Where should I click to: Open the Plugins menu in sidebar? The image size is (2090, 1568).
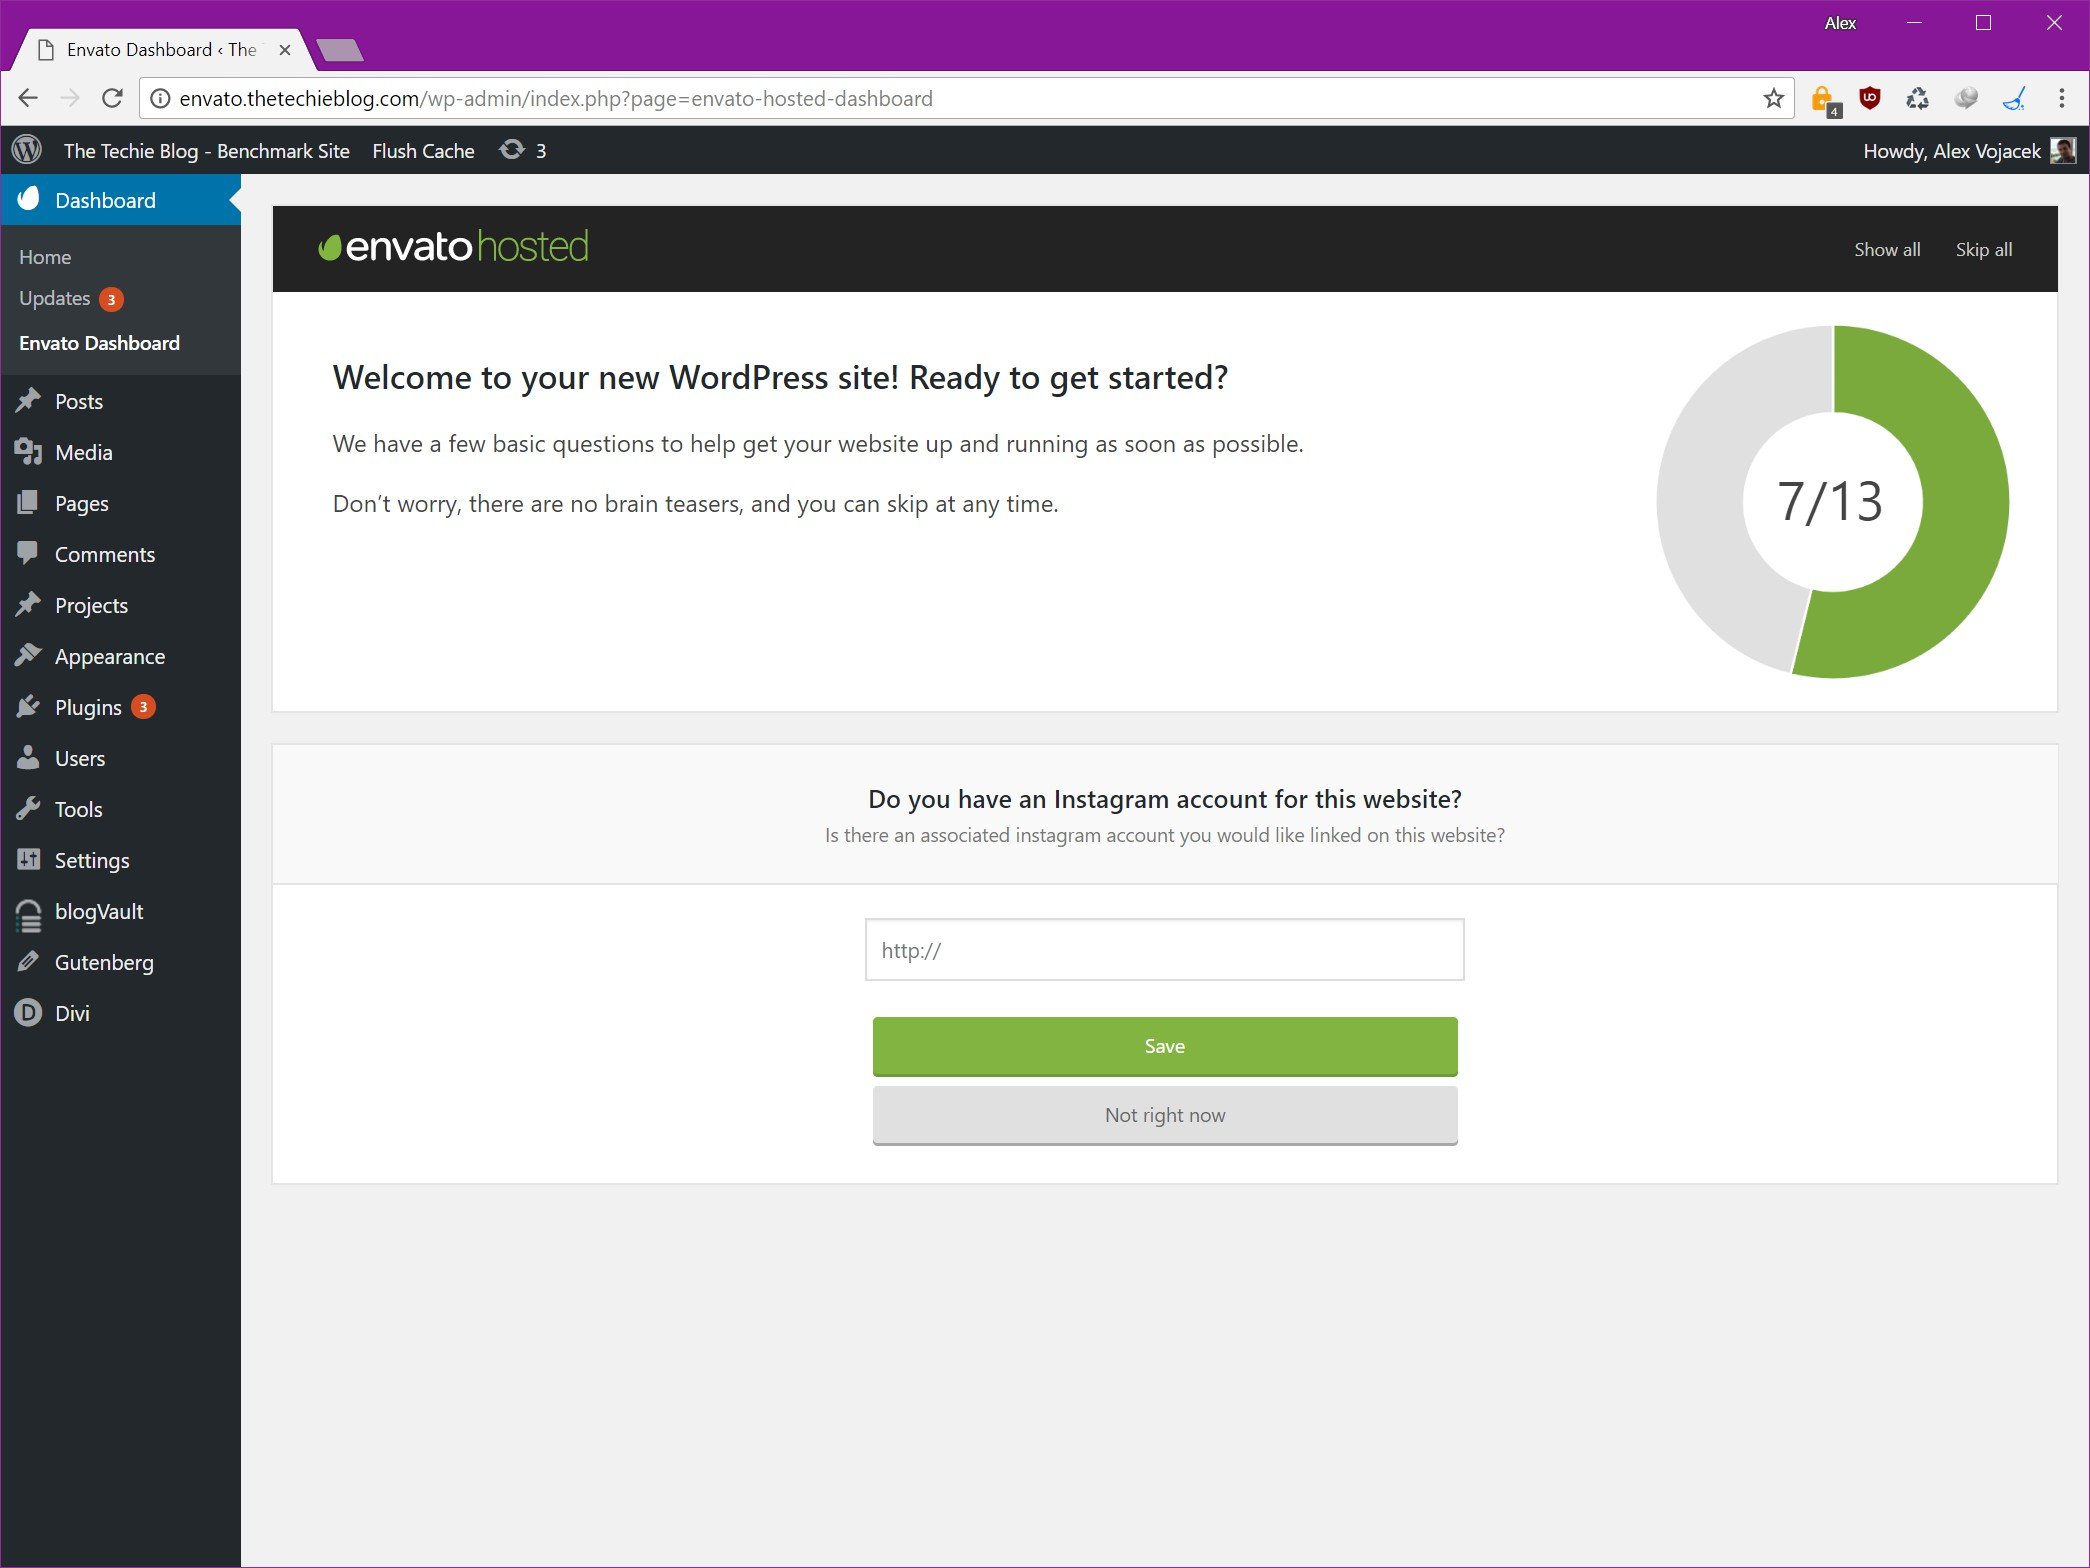click(x=88, y=707)
